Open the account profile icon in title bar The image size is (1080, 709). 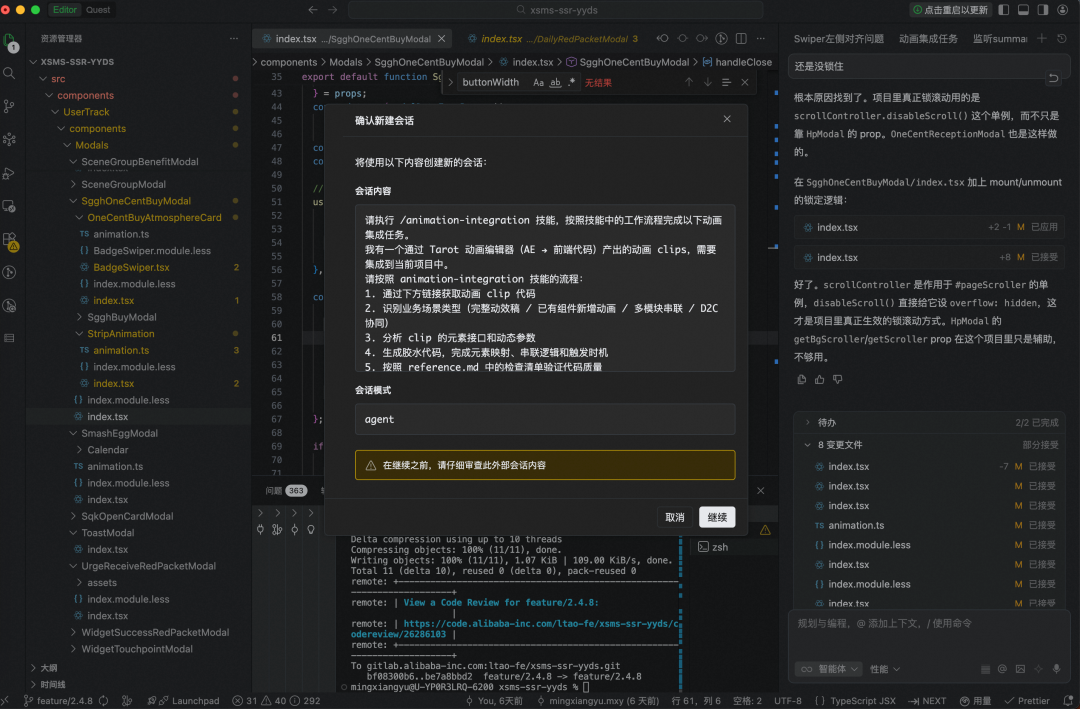(x=1063, y=10)
